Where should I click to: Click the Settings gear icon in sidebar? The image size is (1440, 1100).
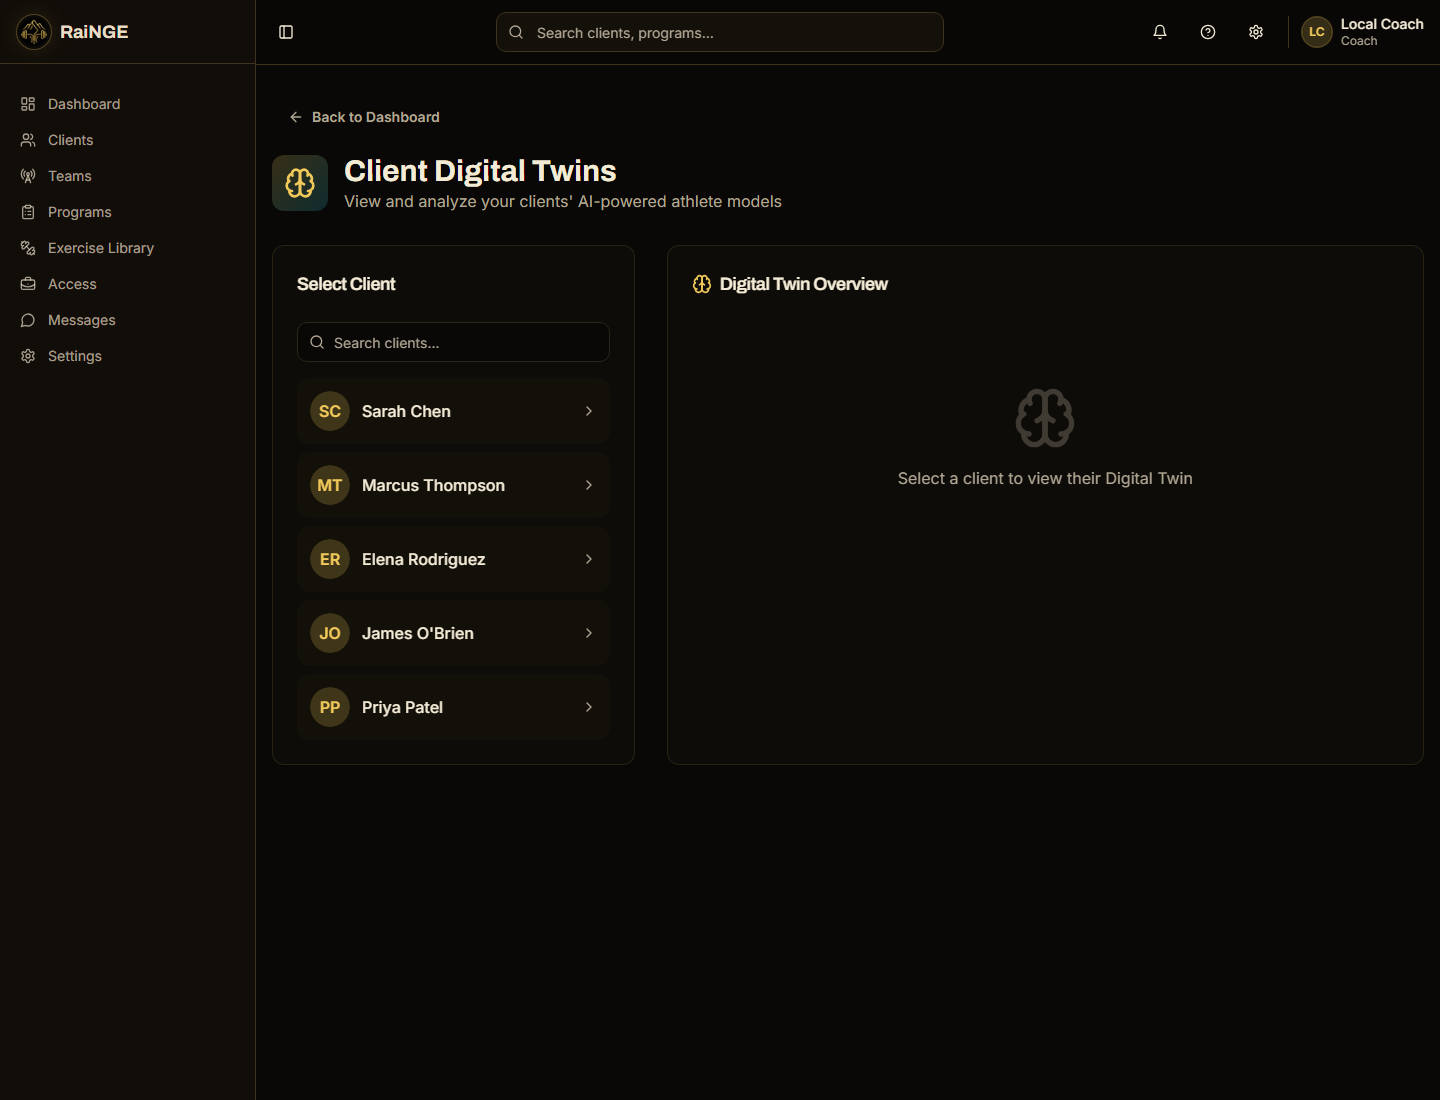pos(28,356)
